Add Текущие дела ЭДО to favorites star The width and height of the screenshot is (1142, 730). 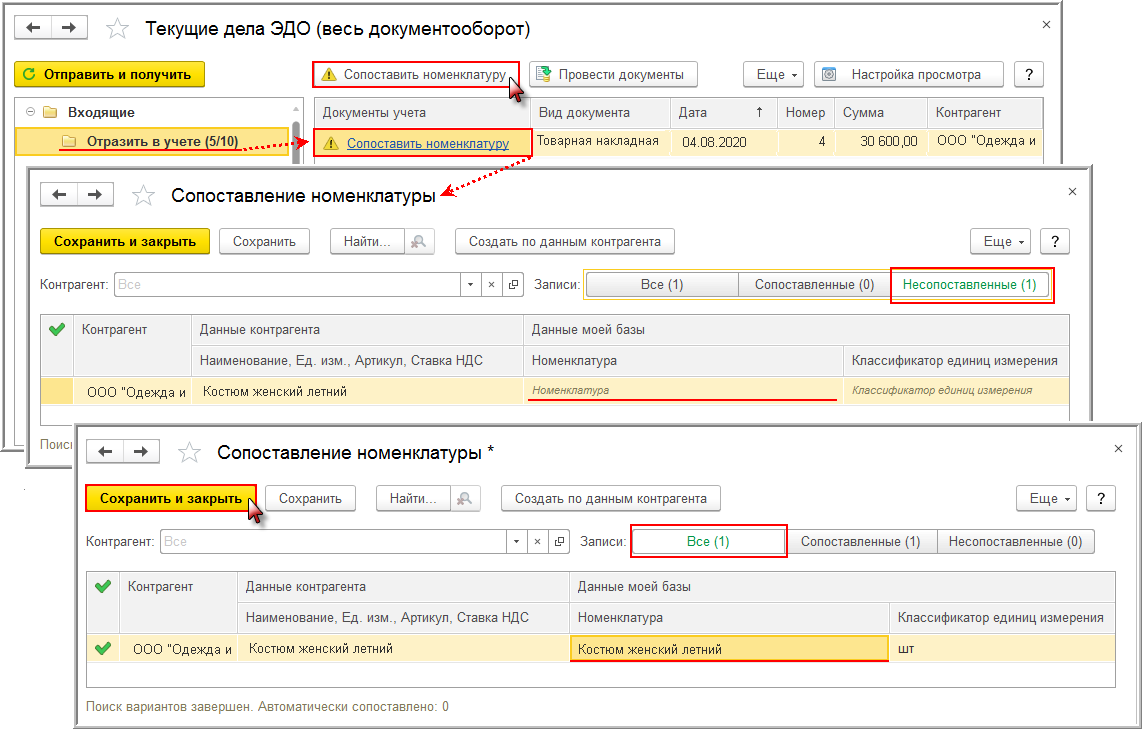point(117,28)
